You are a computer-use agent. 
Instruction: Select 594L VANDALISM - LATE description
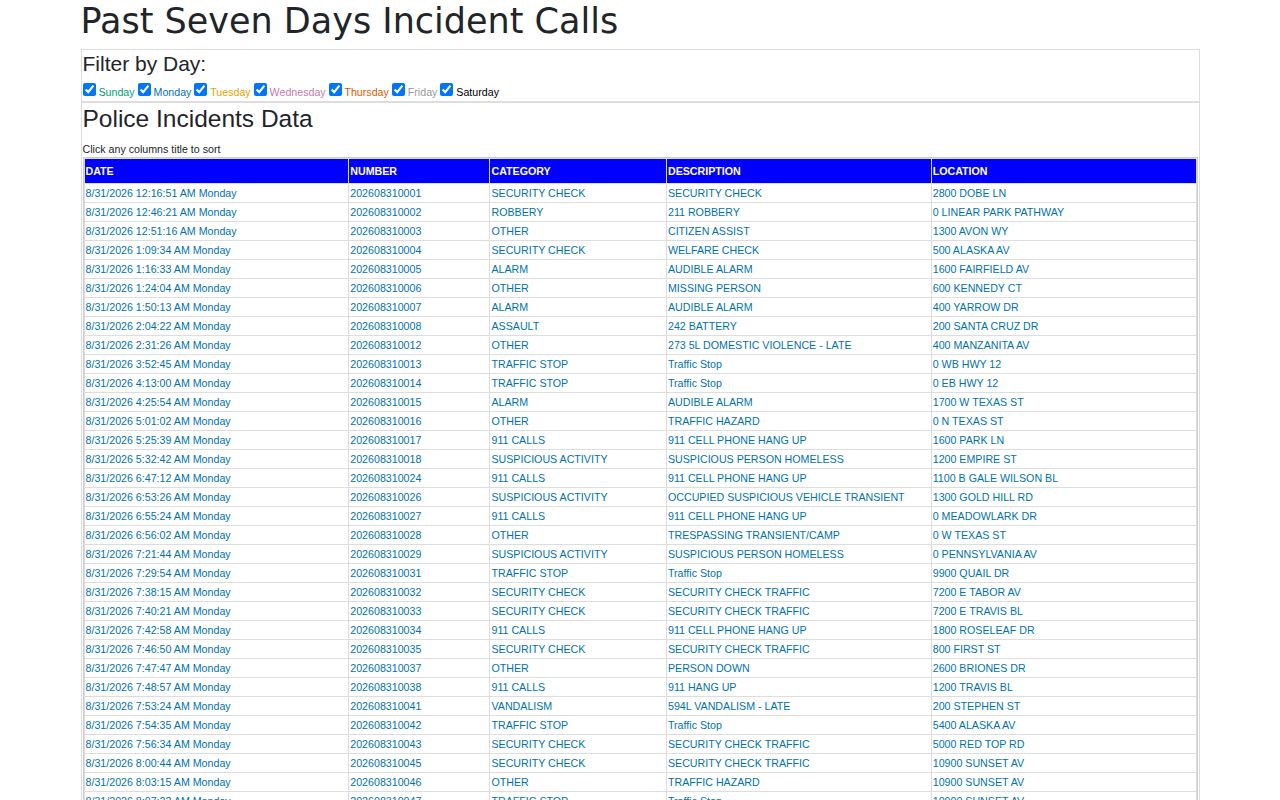point(729,706)
